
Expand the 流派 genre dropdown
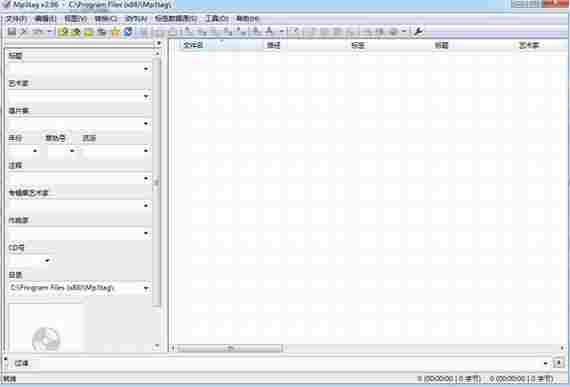146,150
